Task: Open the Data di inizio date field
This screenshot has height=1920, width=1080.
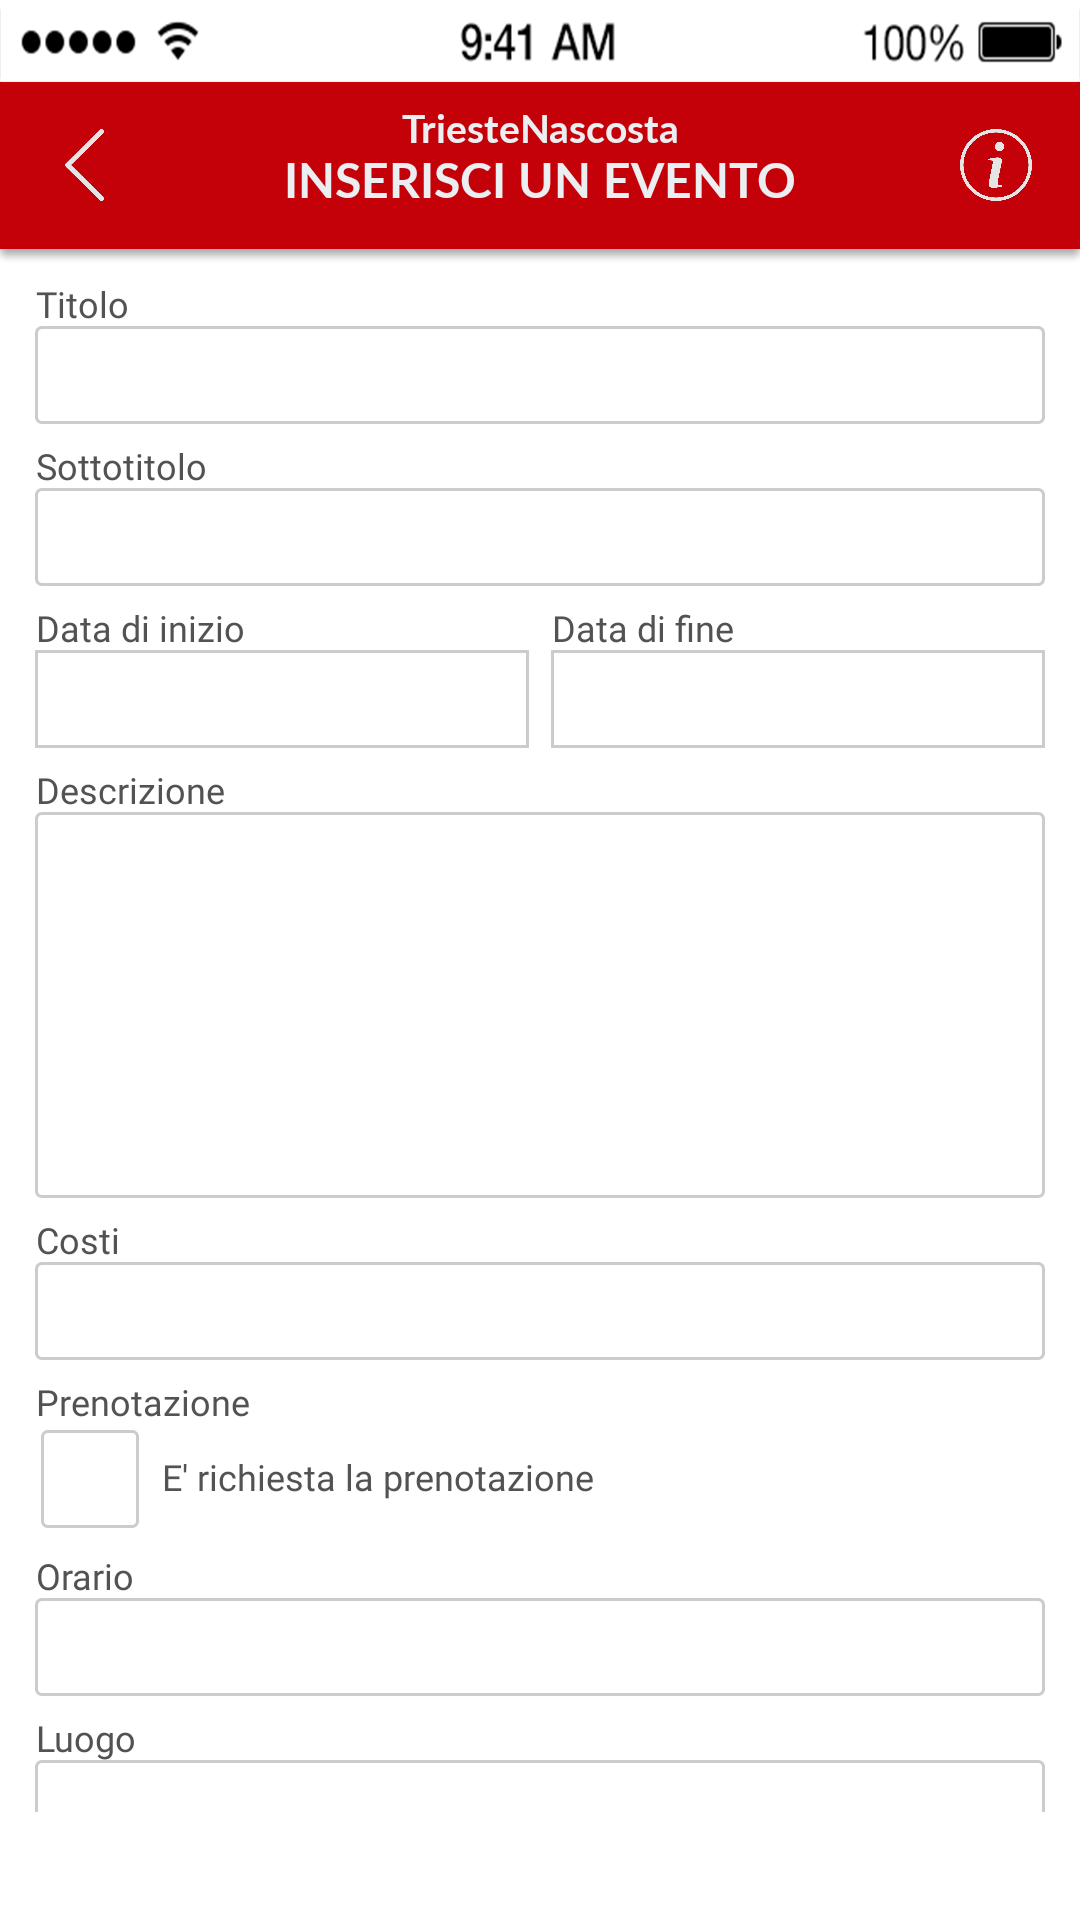Action: point(282,699)
